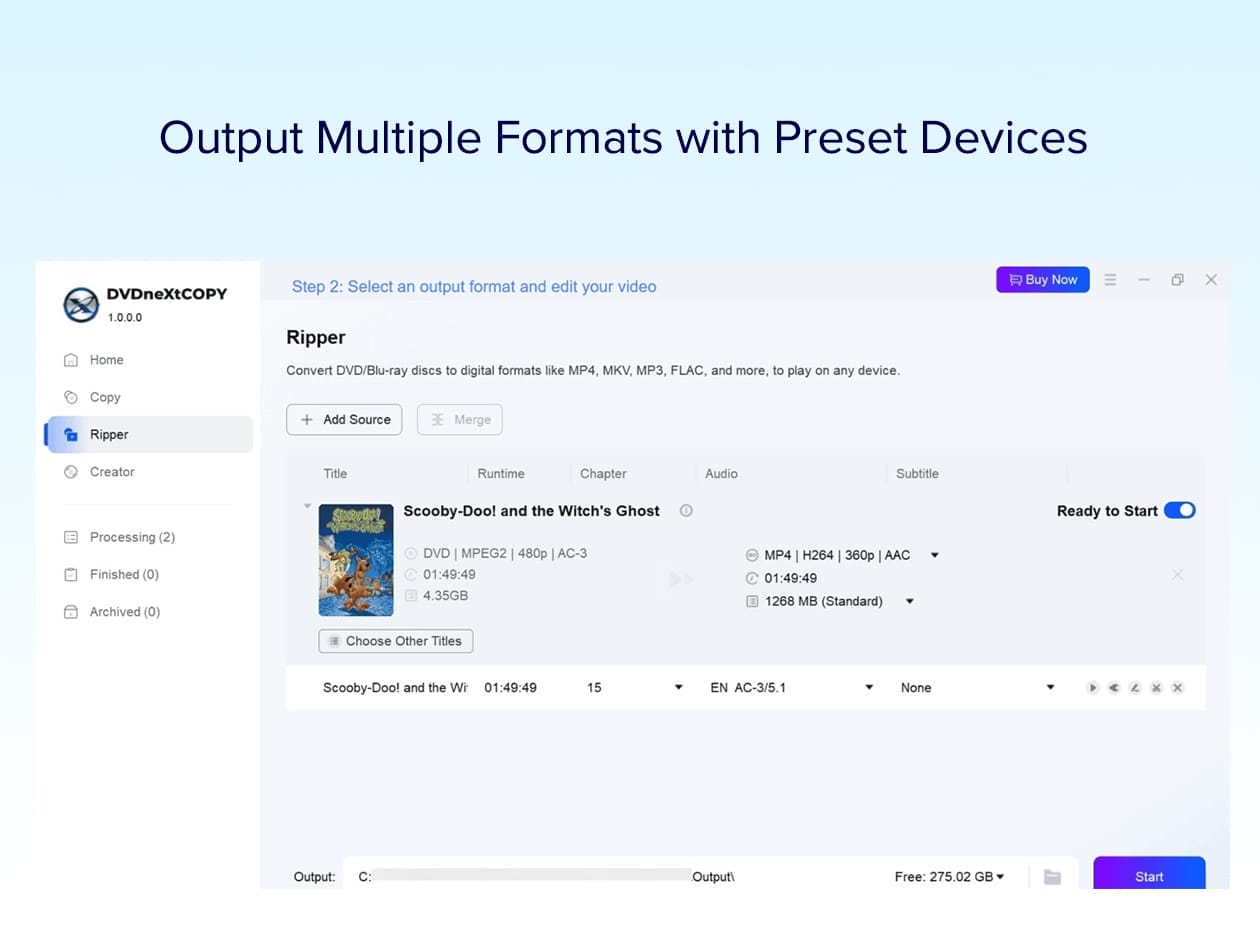This screenshot has height=946, width=1260.
Task: Click the Scooby-Doo cover thumbnail
Action: click(355, 560)
